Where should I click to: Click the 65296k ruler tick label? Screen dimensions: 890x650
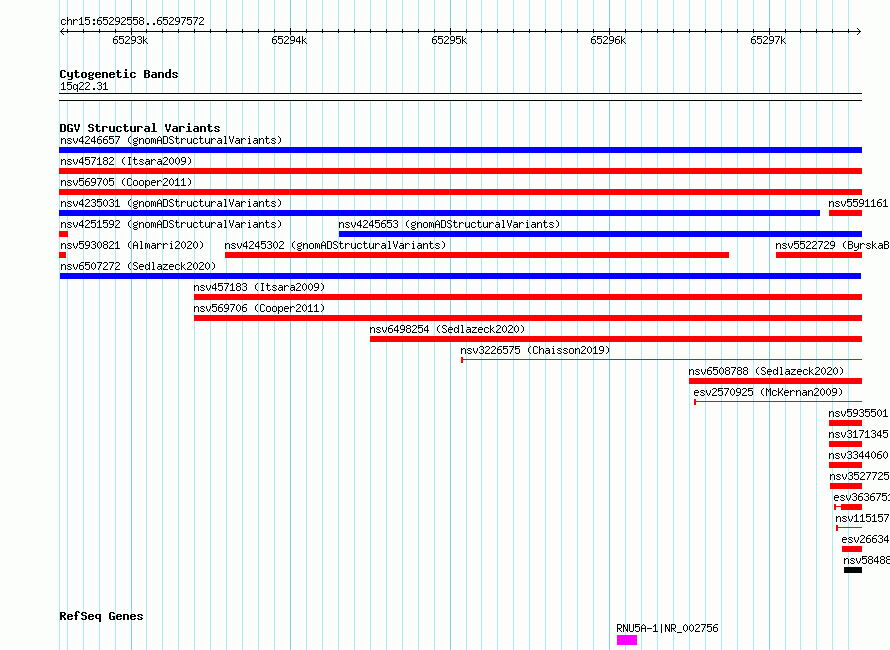click(x=608, y=40)
